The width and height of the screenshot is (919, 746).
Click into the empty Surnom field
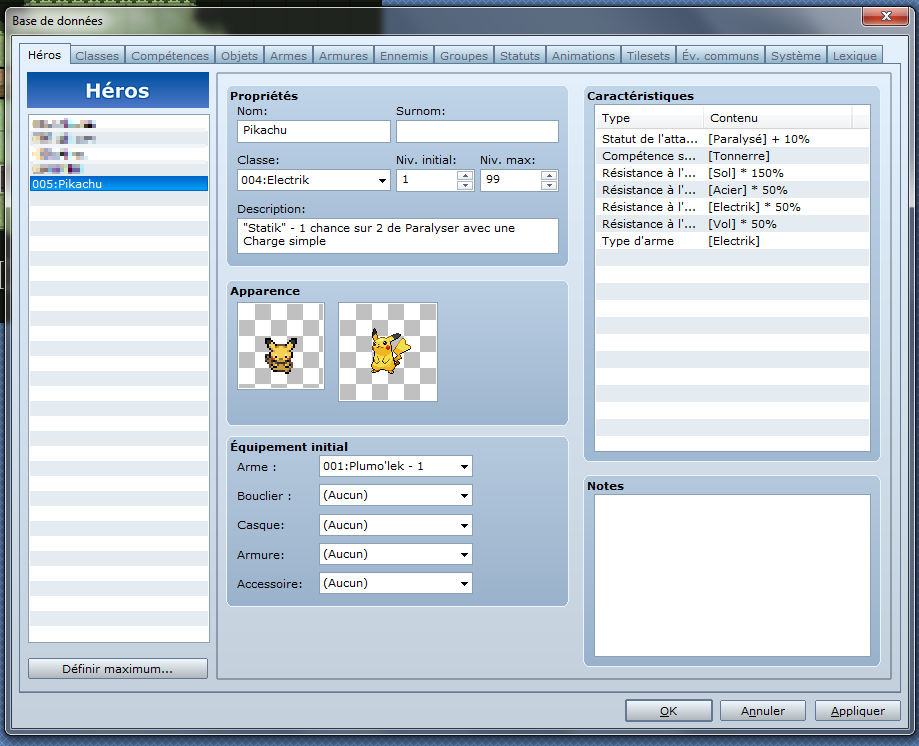click(x=477, y=131)
